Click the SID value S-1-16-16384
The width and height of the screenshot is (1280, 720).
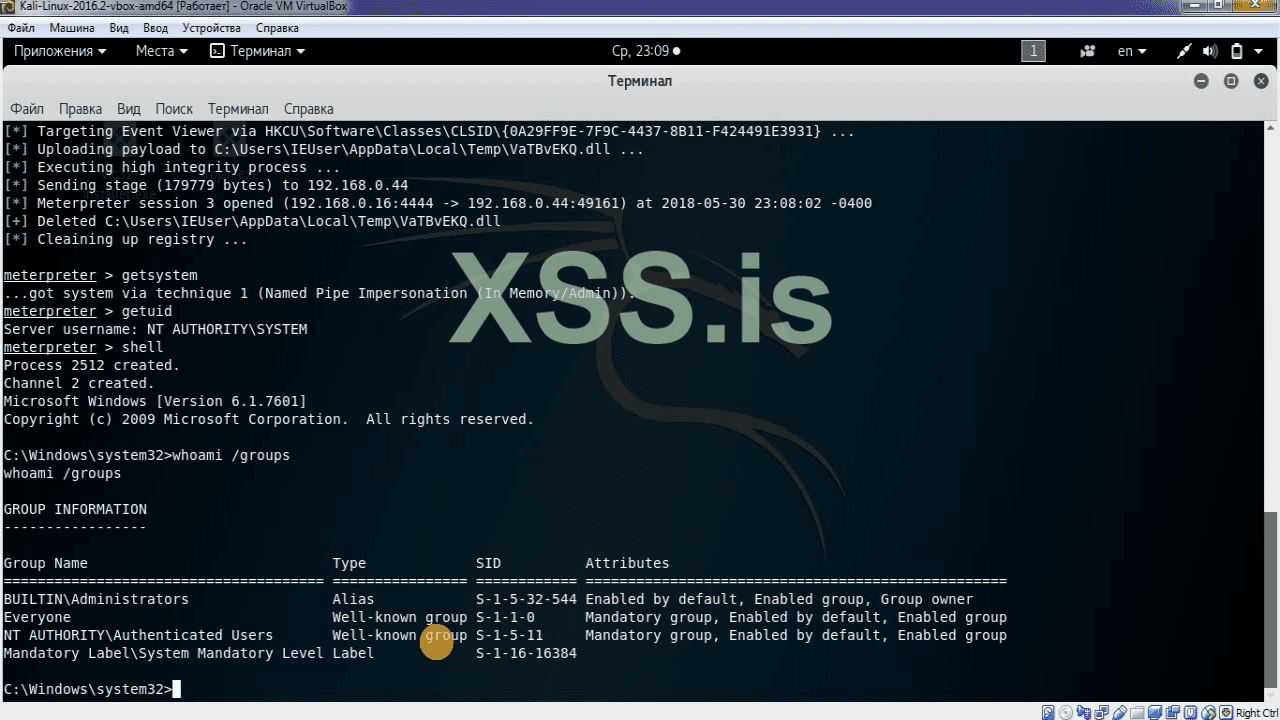pos(526,653)
